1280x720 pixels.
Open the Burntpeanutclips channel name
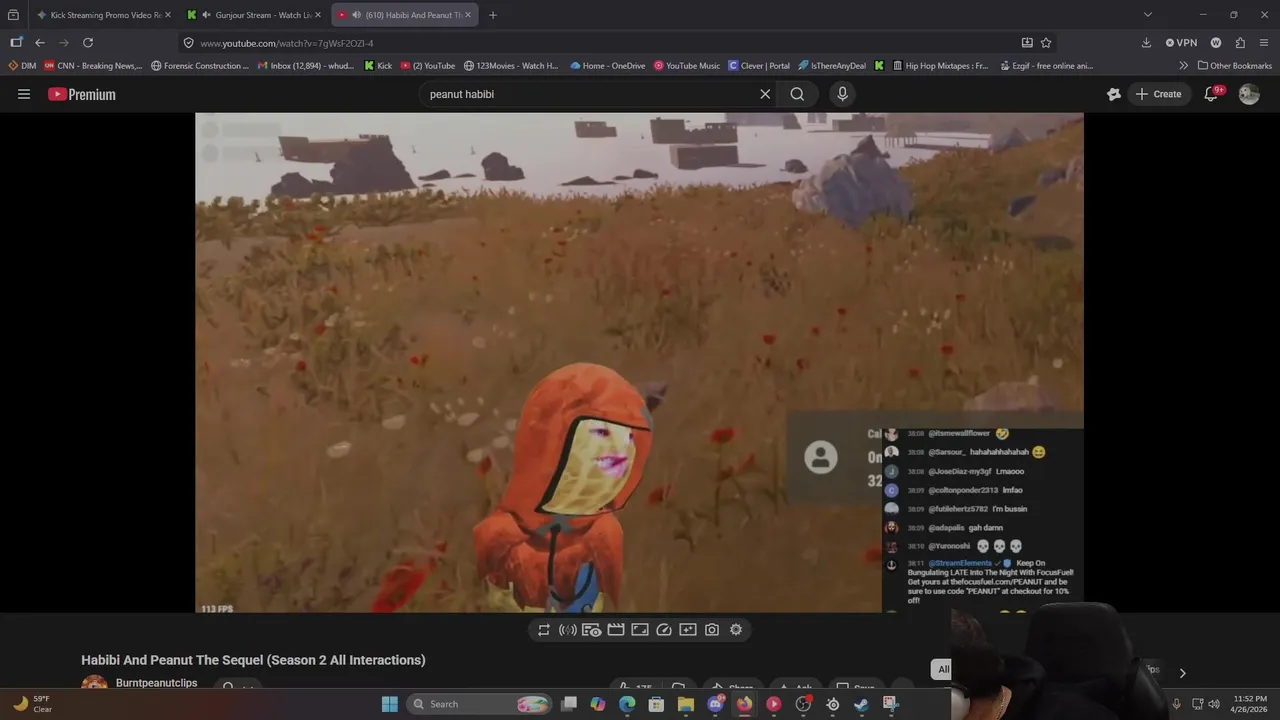(x=156, y=683)
